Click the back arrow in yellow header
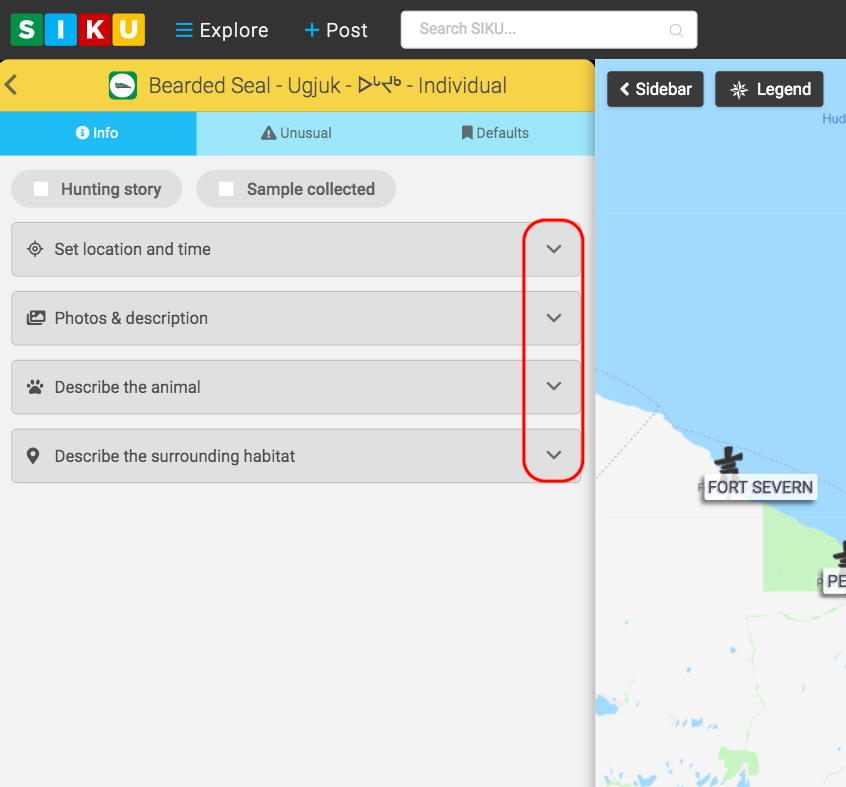 click(x=11, y=85)
